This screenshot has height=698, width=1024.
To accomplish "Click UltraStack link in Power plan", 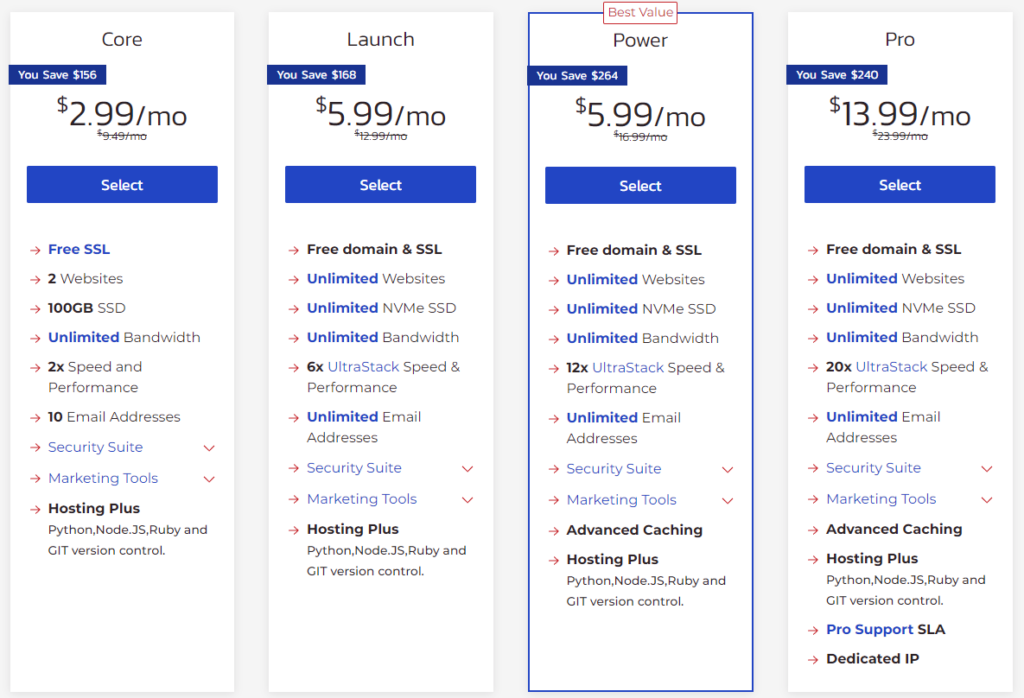I will [x=628, y=368].
